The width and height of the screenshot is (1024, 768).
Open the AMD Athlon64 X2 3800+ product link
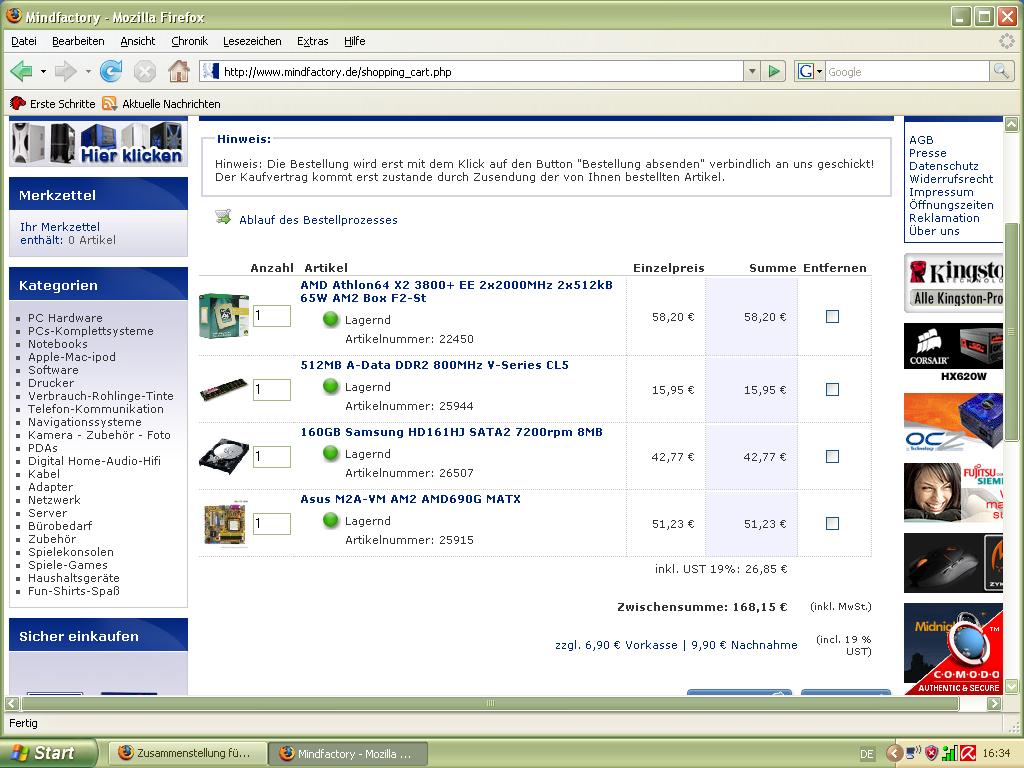point(456,291)
